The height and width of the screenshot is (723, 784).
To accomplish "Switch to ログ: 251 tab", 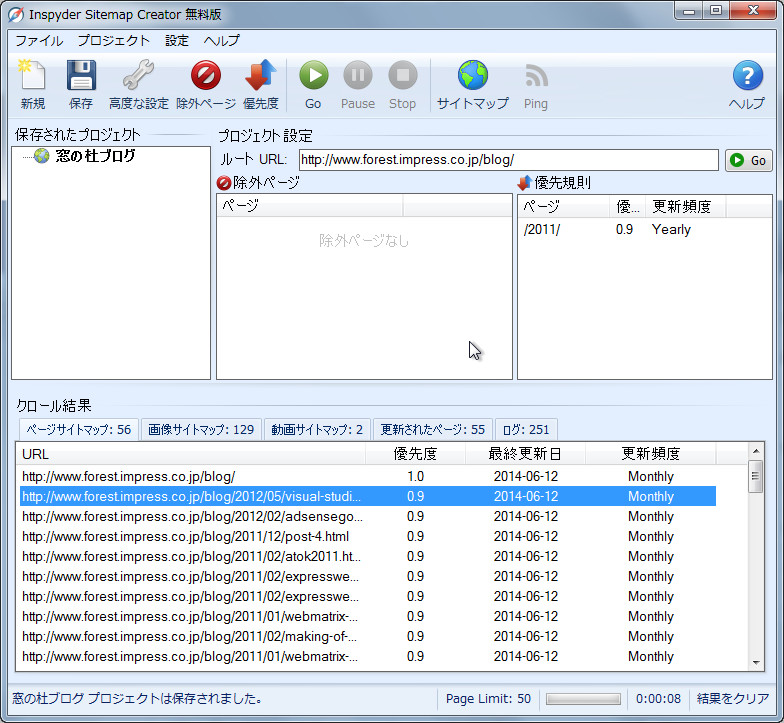I will point(526,430).
